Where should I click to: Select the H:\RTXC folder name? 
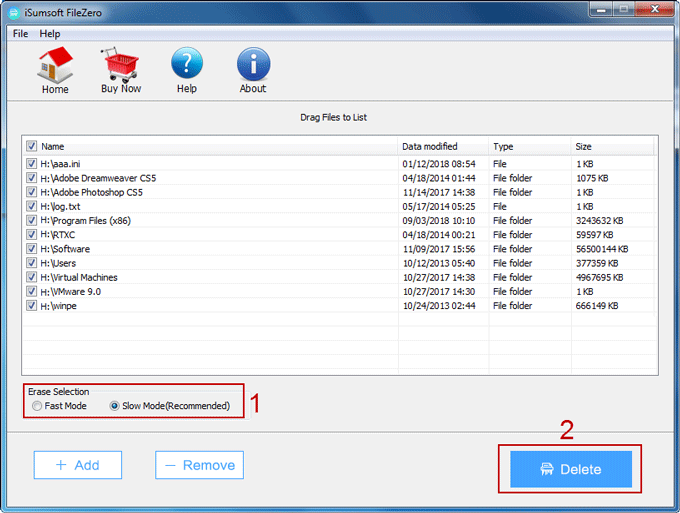click(58, 235)
